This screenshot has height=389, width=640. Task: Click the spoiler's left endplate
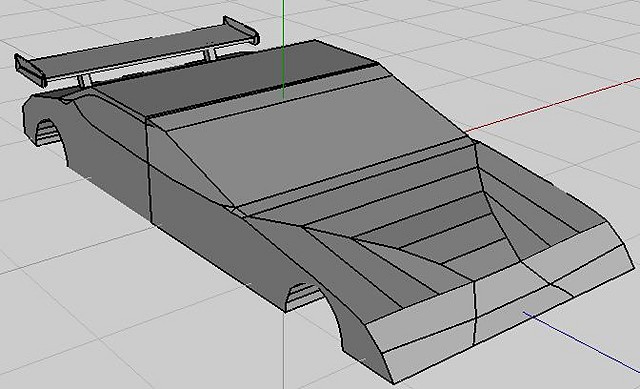point(29,70)
